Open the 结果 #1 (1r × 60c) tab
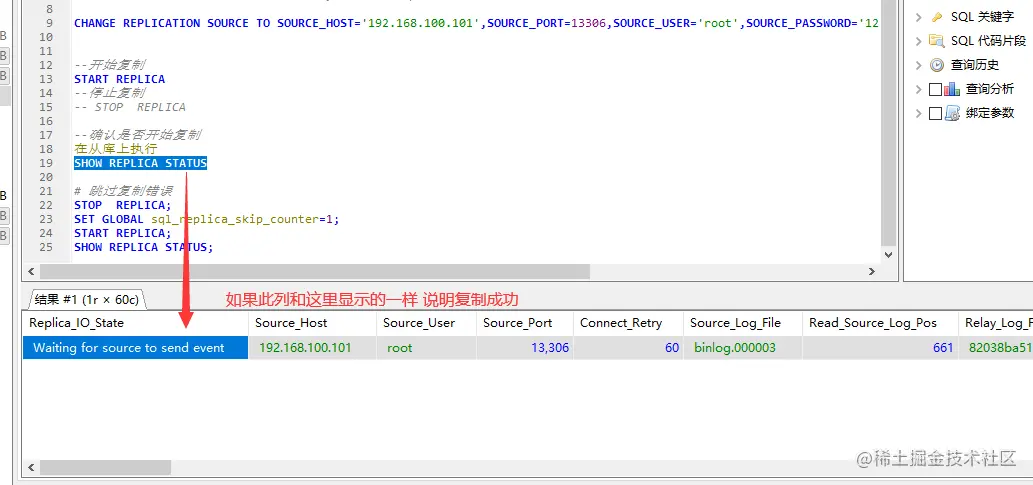The width and height of the screenshot is (1033, 485). coord(86,300)
